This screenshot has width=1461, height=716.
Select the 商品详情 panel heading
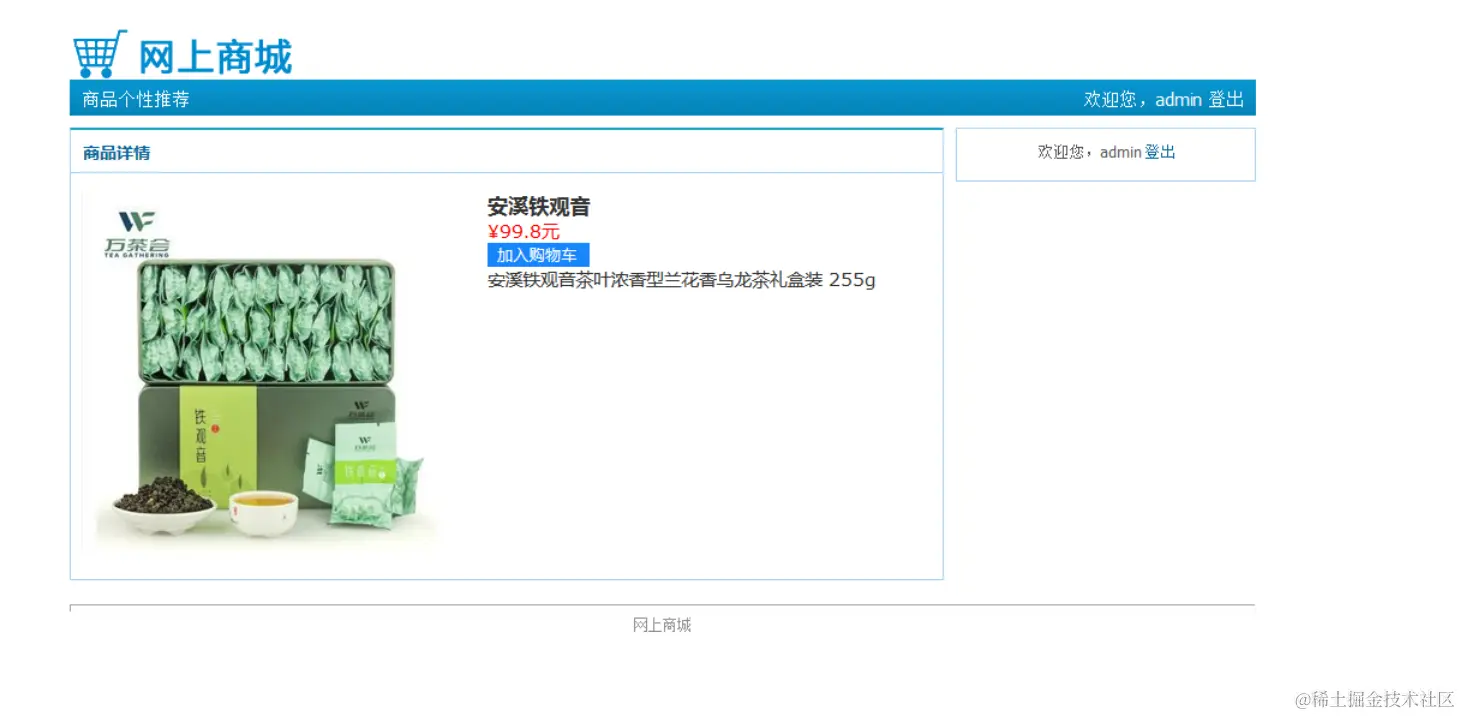(117, 153)
